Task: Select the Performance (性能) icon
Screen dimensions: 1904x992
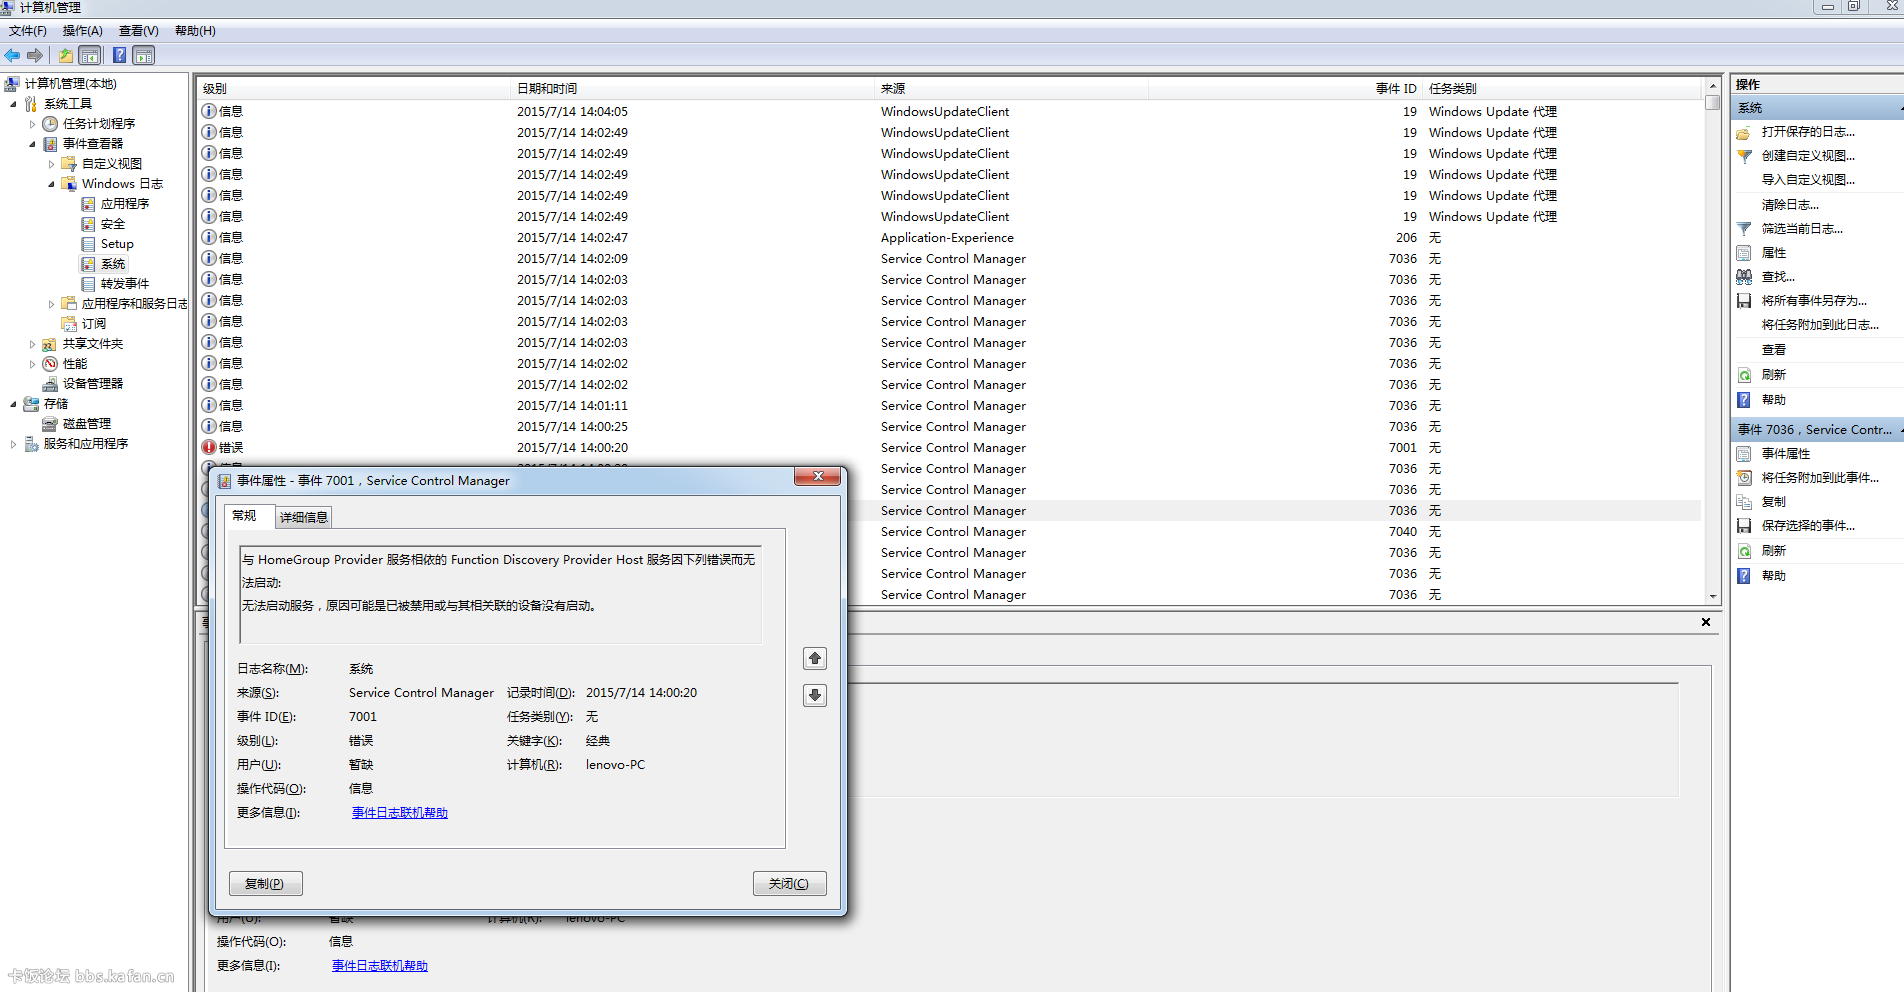Action: click(x=50, y=364)
